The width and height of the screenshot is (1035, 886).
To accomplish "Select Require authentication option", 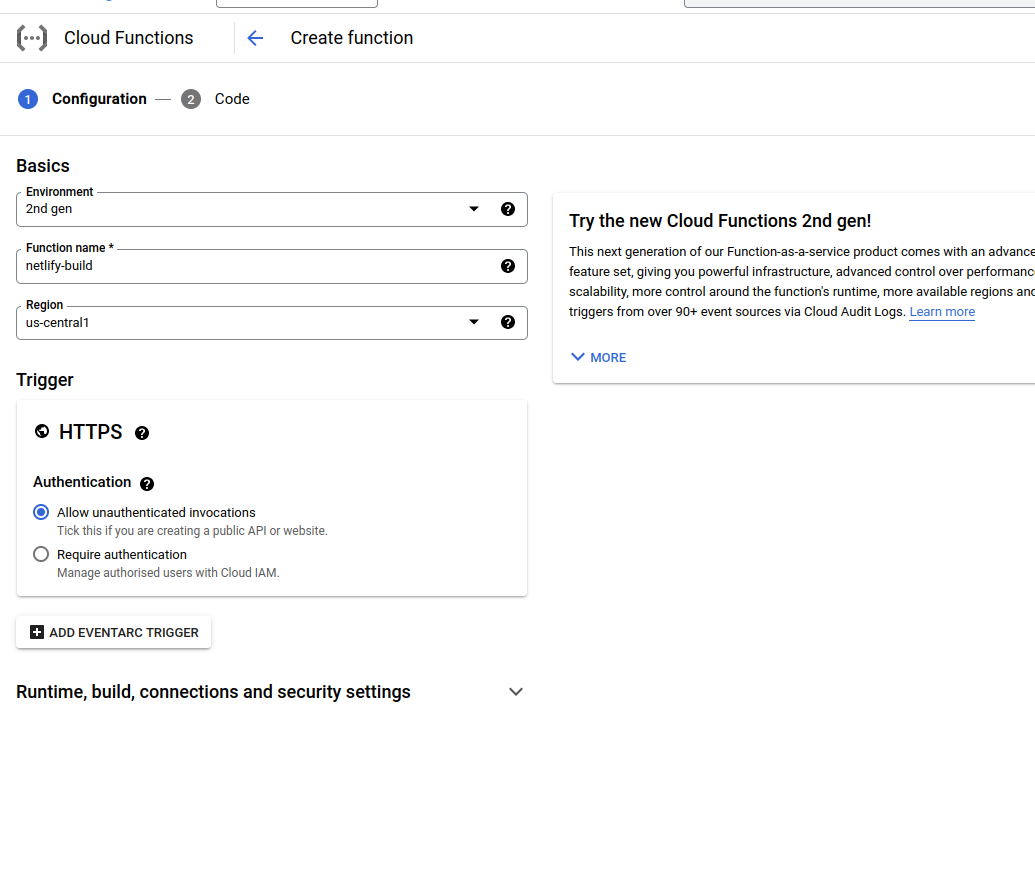I will tap(41, 555).
